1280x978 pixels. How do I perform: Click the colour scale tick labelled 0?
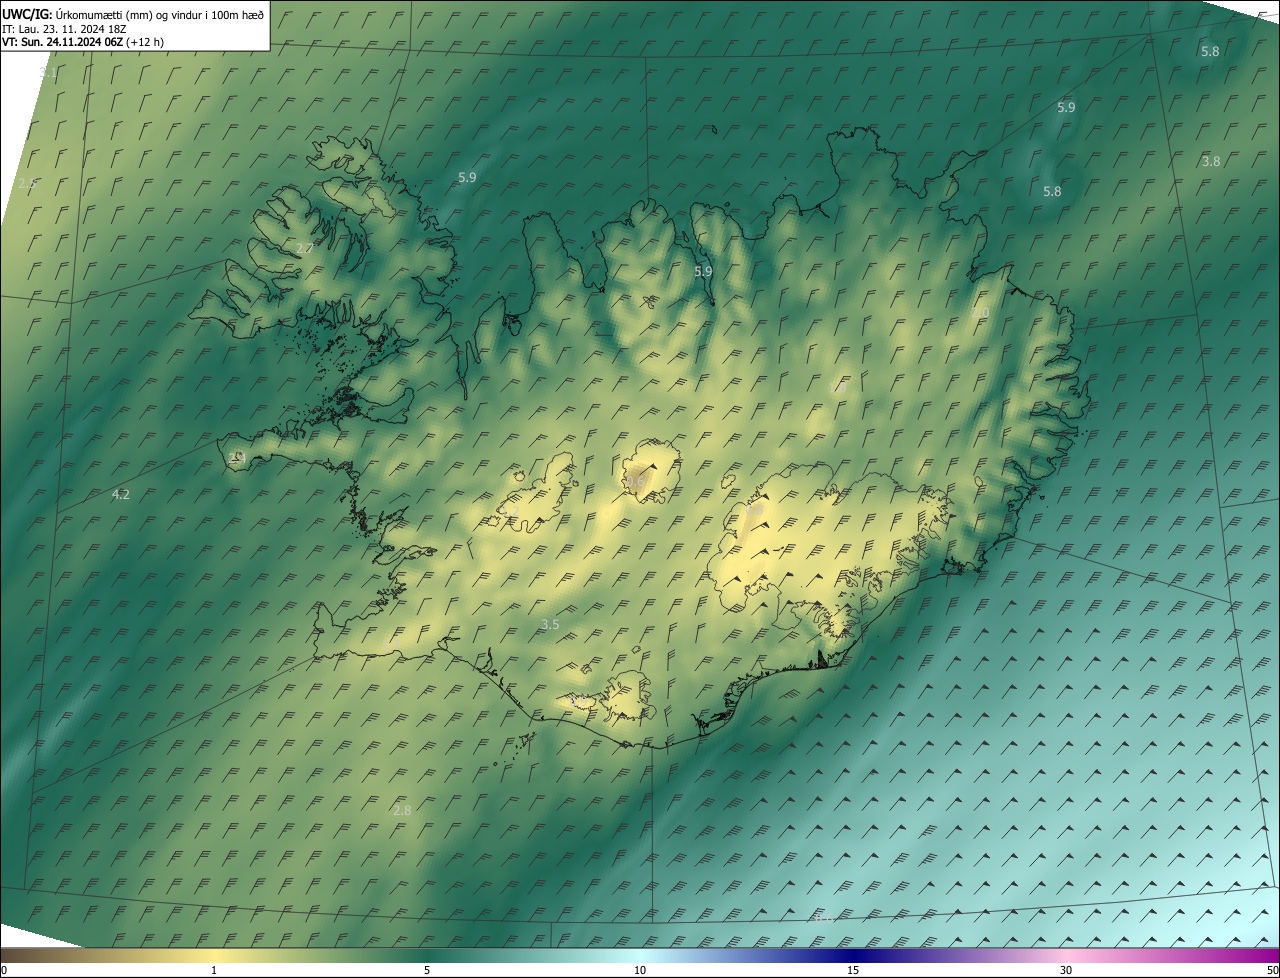click(3, 971)
